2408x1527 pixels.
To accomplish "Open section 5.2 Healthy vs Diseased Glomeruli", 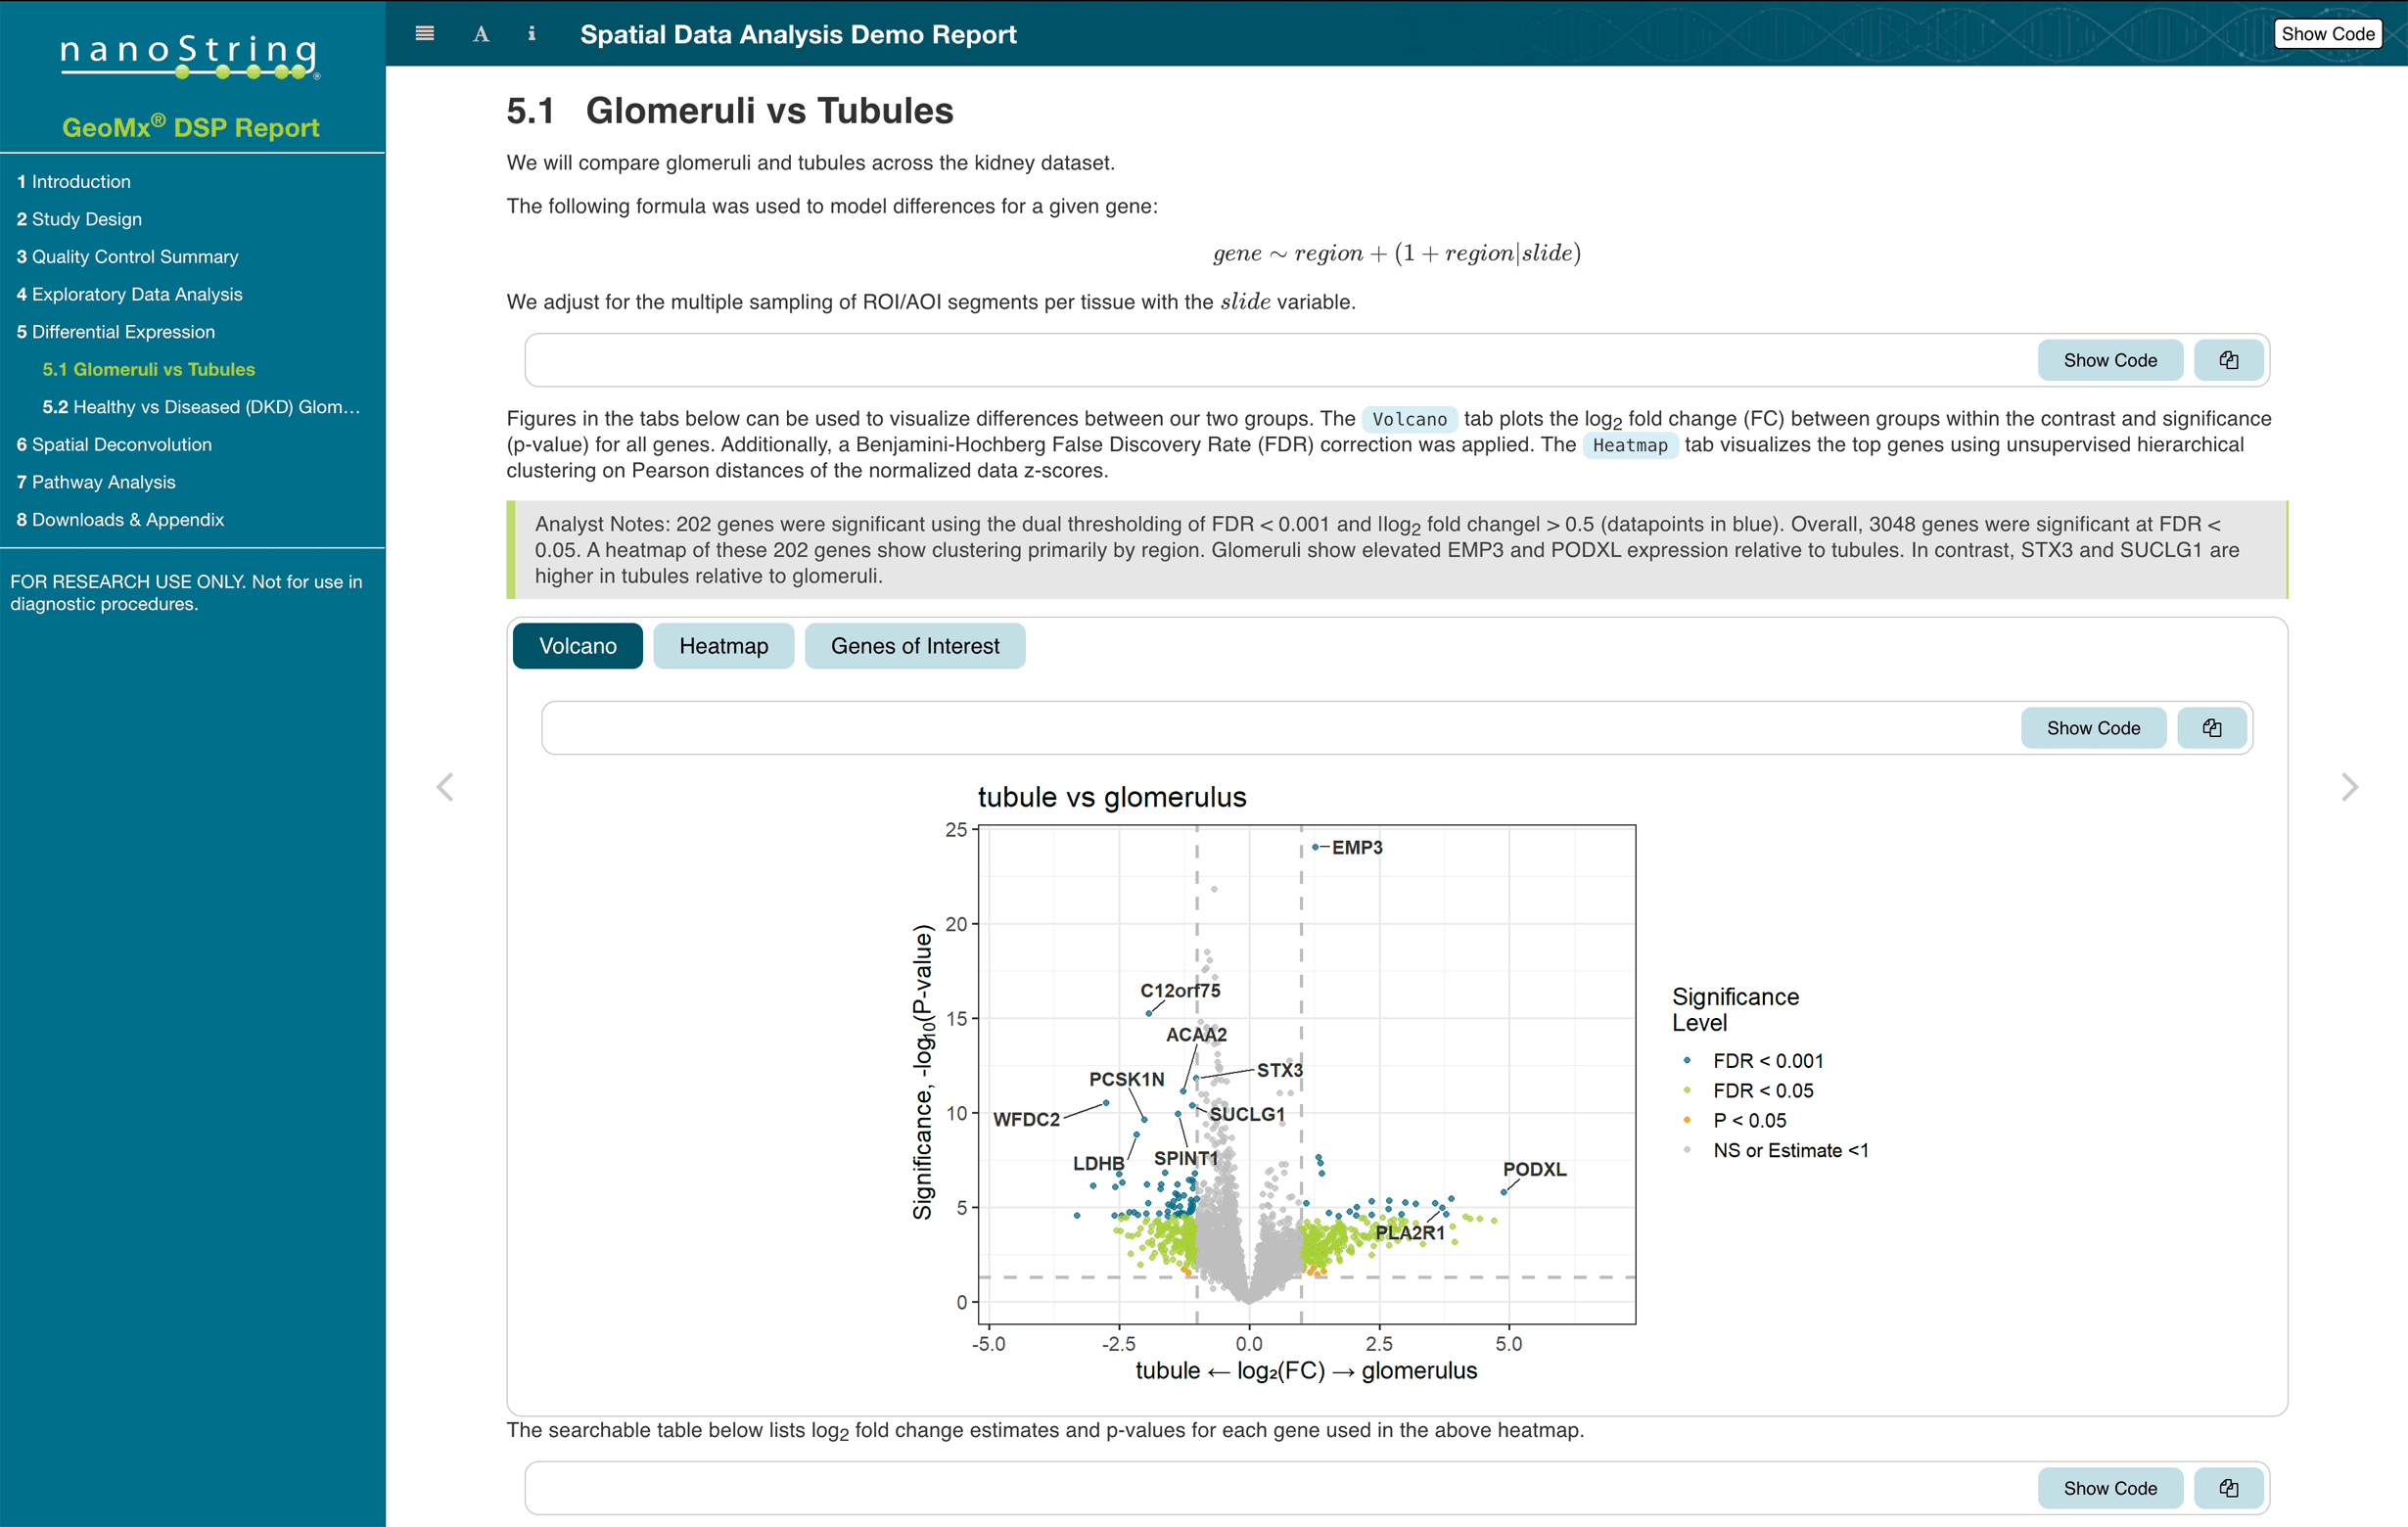I will click(x=200, y=407).
